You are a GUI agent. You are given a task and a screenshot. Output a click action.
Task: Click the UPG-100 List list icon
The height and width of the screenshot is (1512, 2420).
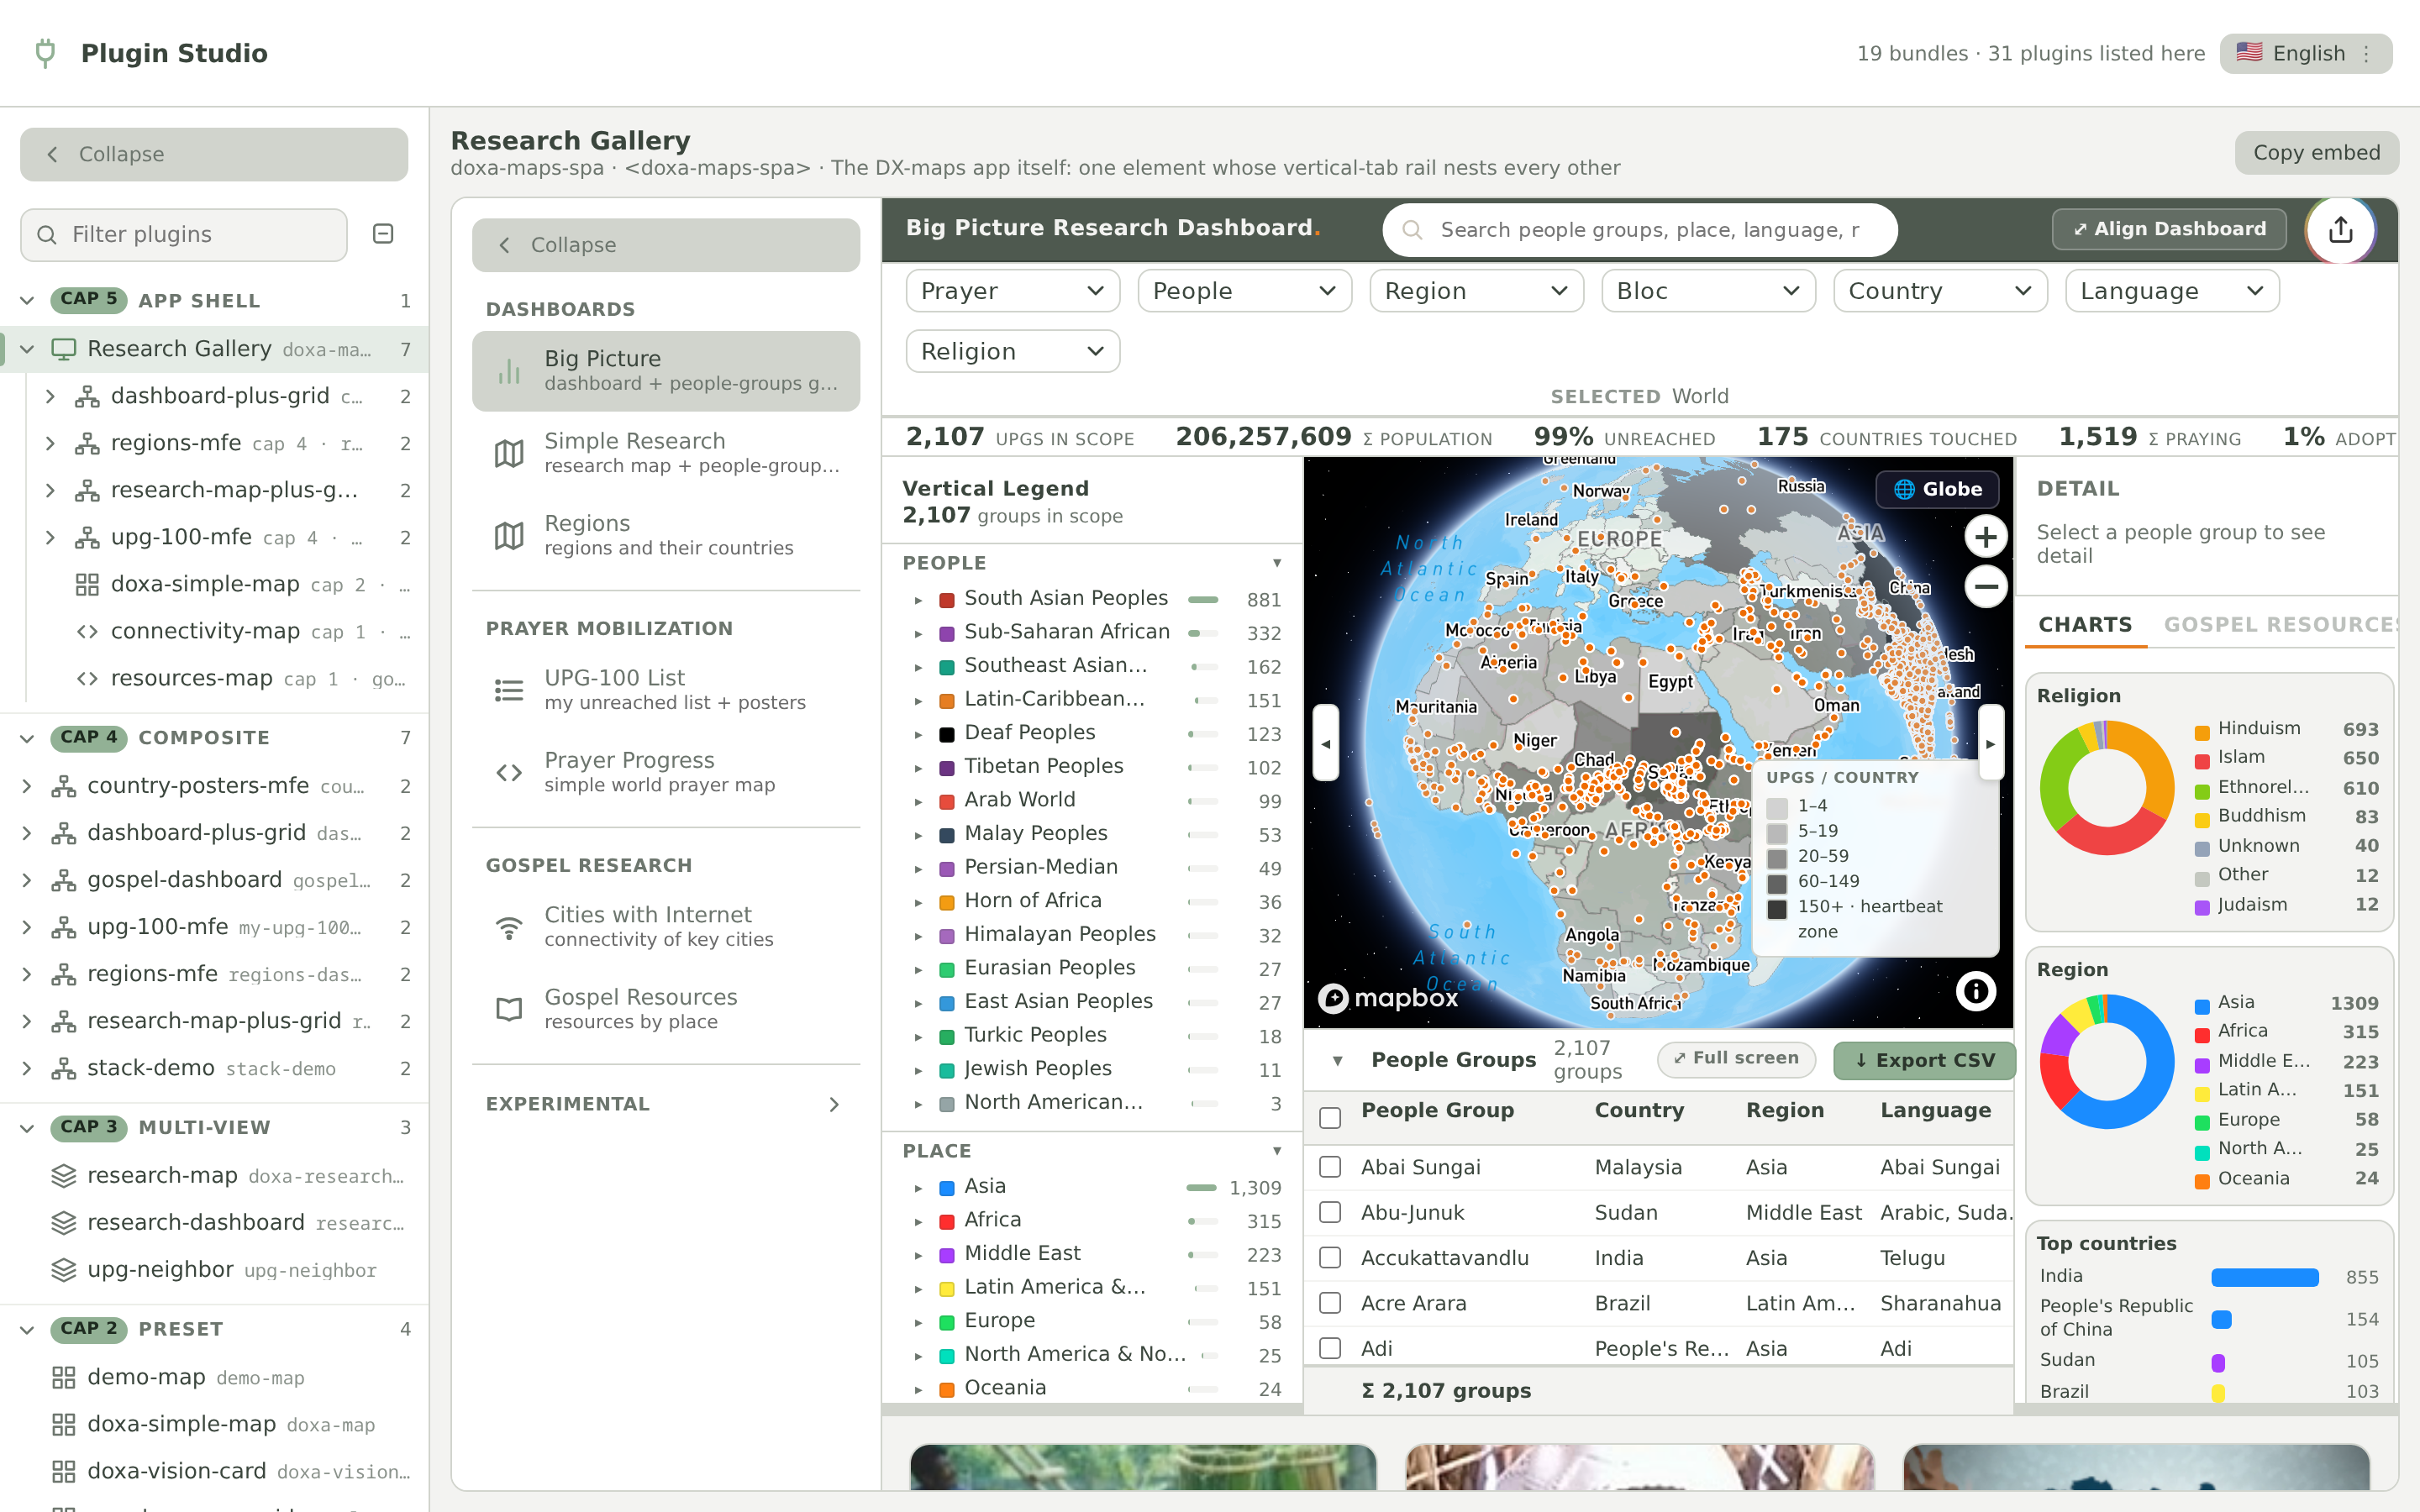(x=509, y=690)
